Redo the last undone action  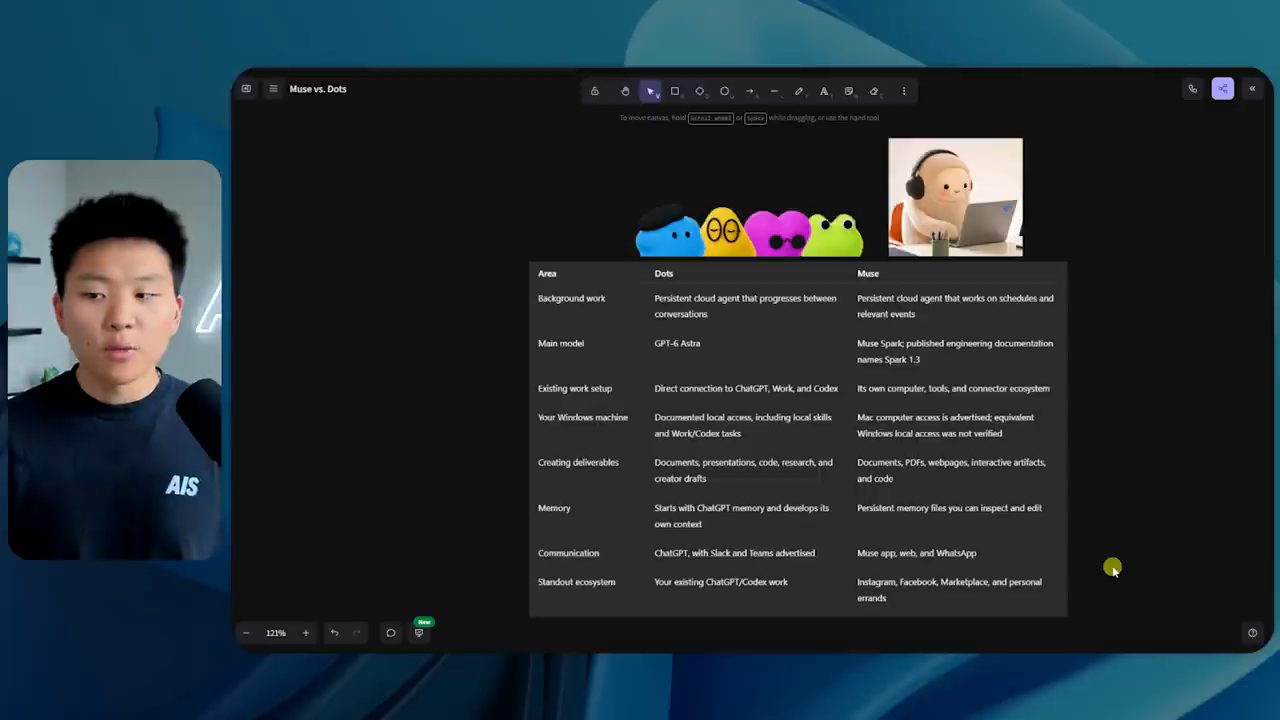357,633
